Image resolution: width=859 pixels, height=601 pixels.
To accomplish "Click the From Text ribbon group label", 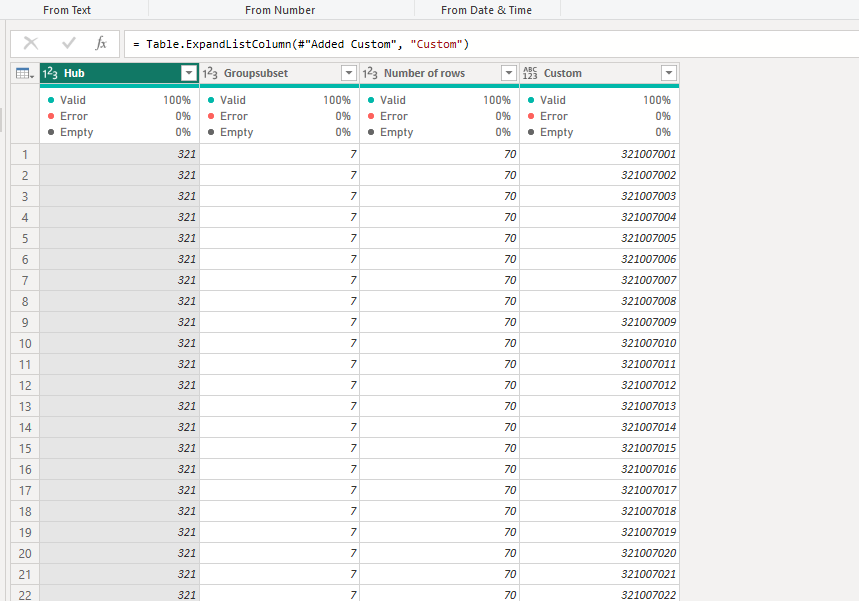I will [67, 10].
